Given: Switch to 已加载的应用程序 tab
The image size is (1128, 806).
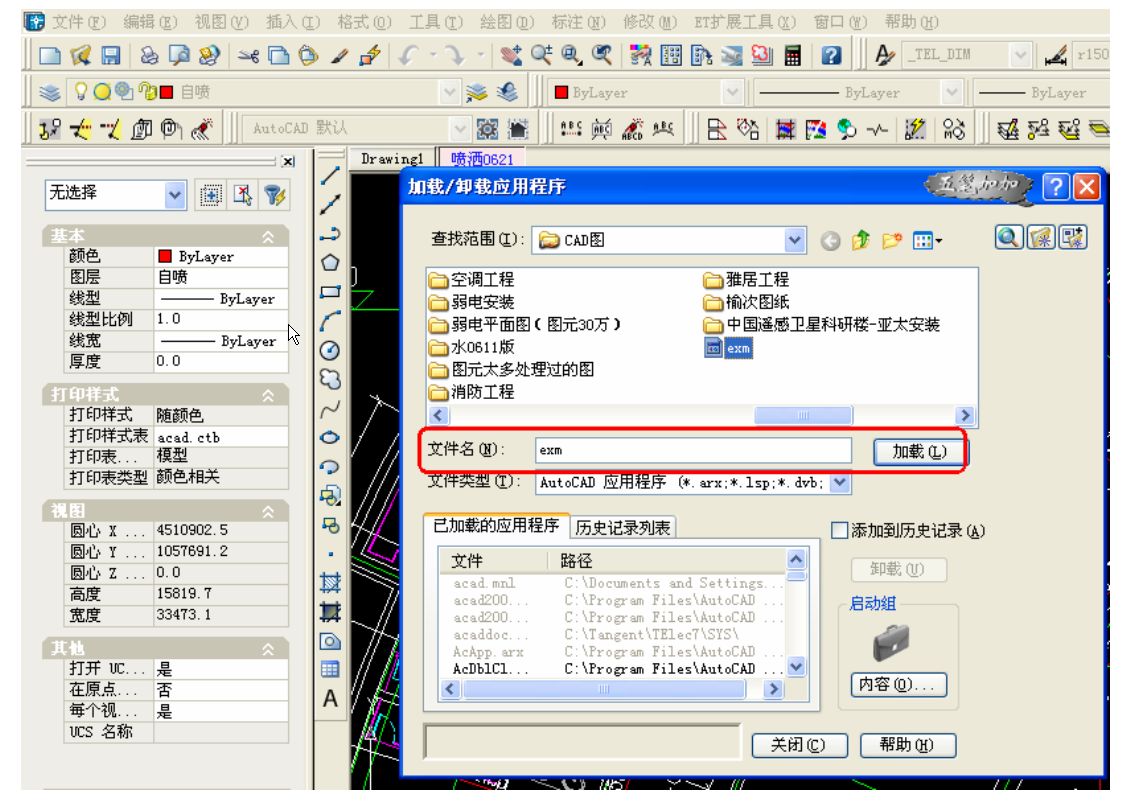Looking at the screenshot, I should (496, 526).
